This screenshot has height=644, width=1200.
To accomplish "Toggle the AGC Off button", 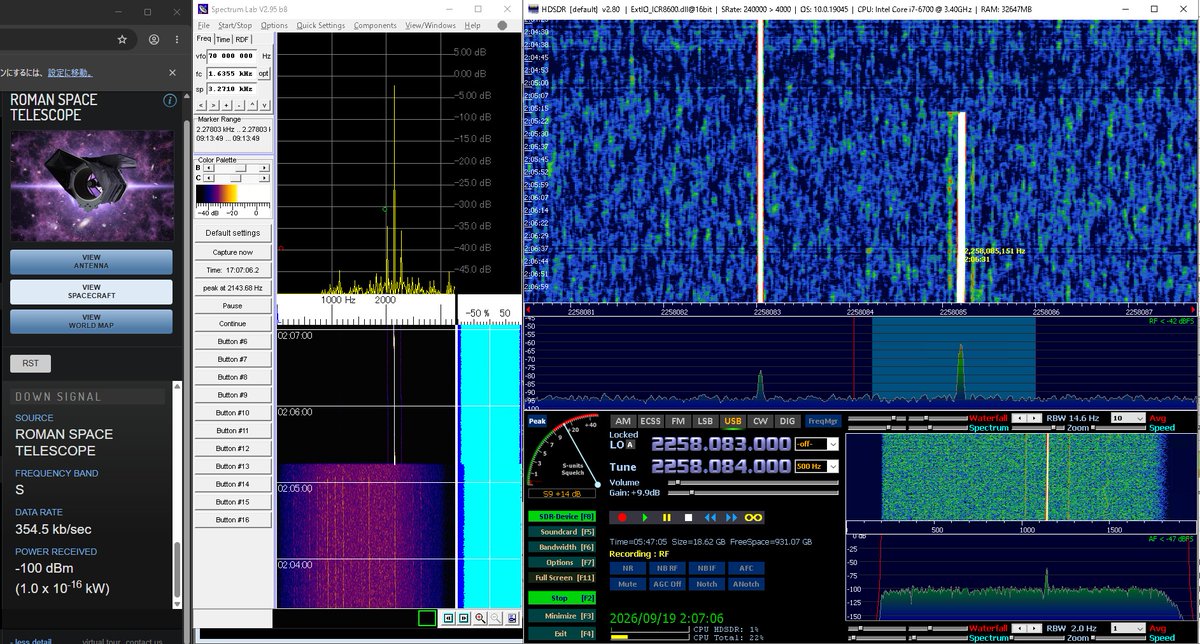I will [x=668, y=583].
